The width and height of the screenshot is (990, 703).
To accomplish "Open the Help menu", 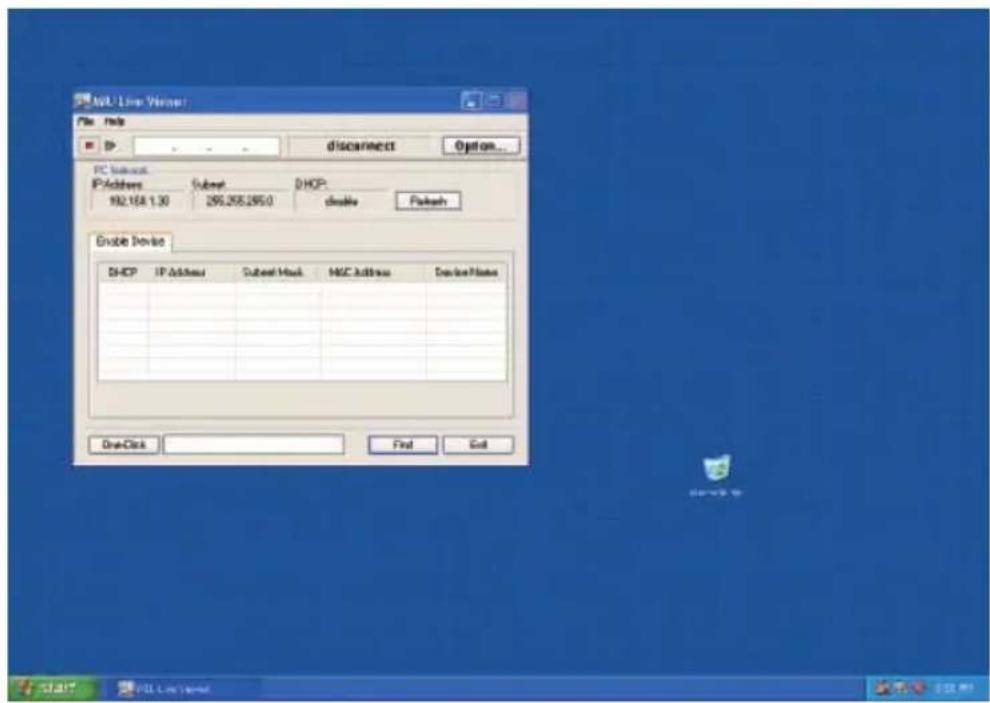I will [115, 121].
